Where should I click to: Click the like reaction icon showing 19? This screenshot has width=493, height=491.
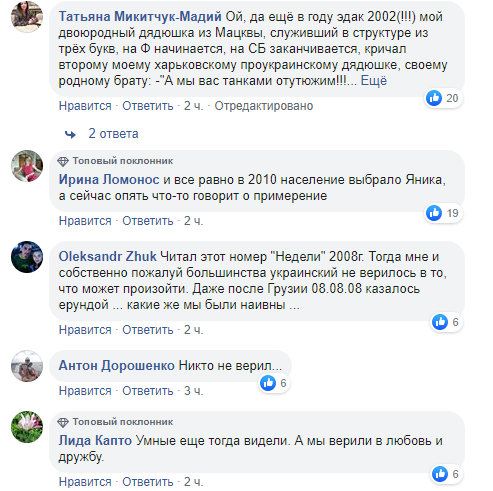pyautogui.click(x=434, y=213)
